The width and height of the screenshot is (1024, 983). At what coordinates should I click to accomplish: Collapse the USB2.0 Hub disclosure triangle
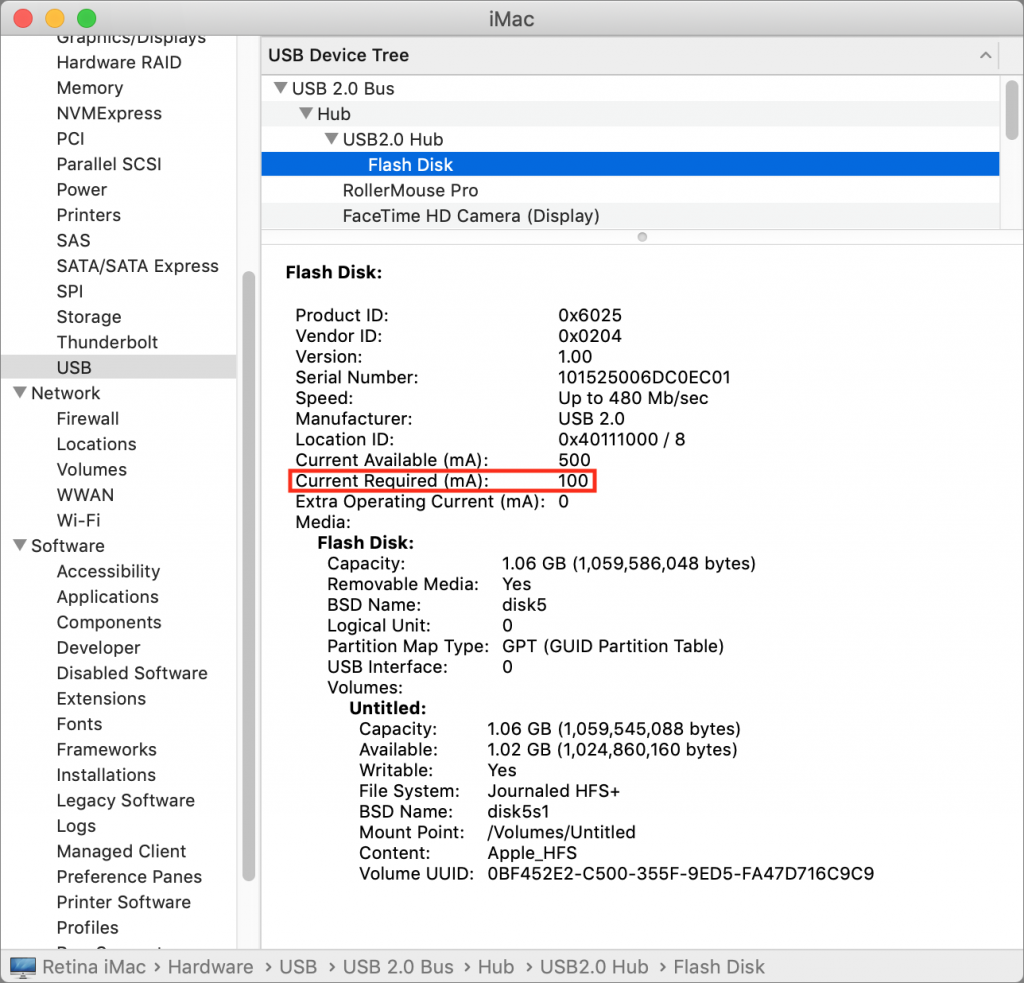(330, 139)
